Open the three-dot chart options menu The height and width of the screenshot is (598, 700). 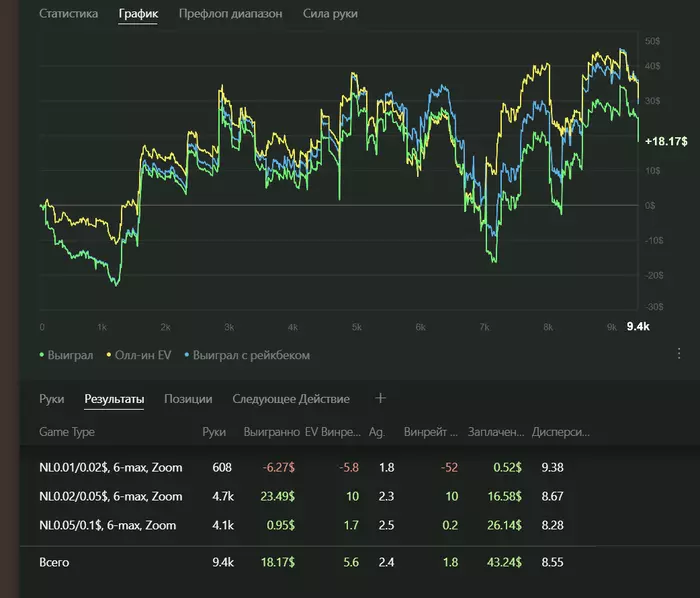[x=679, y=354]
